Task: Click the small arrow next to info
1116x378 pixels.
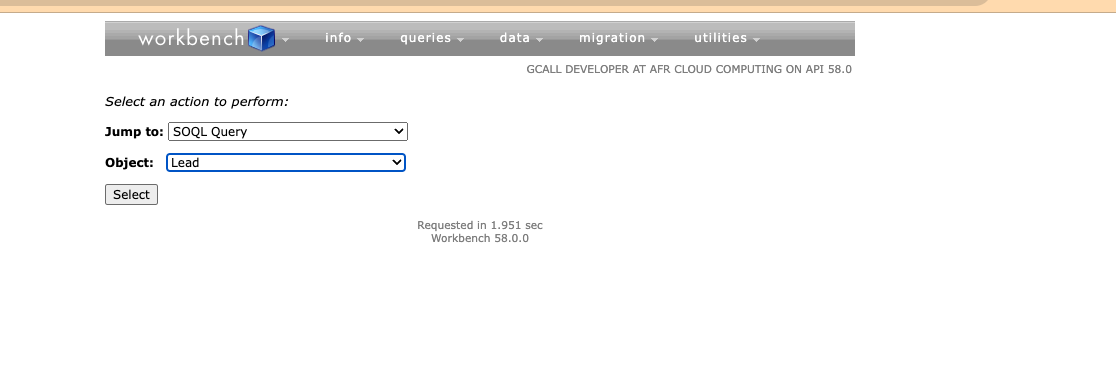Action: coord(360,40)
